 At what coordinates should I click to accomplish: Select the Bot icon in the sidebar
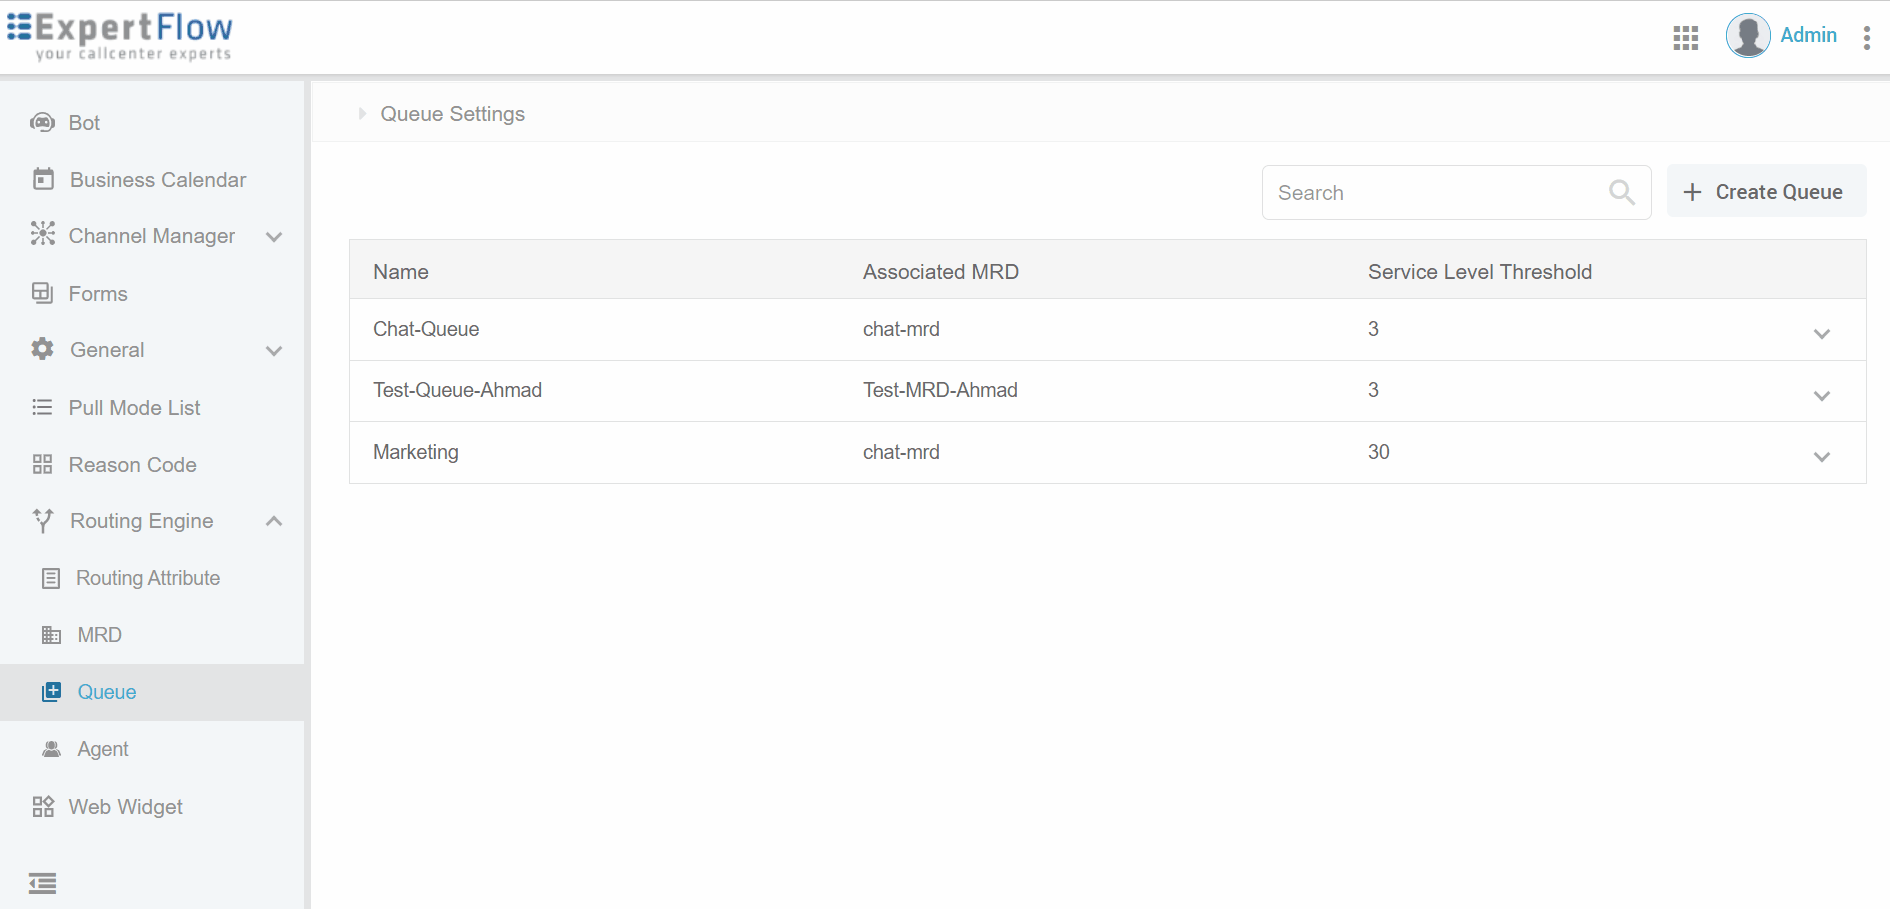(x=42, y=122)
